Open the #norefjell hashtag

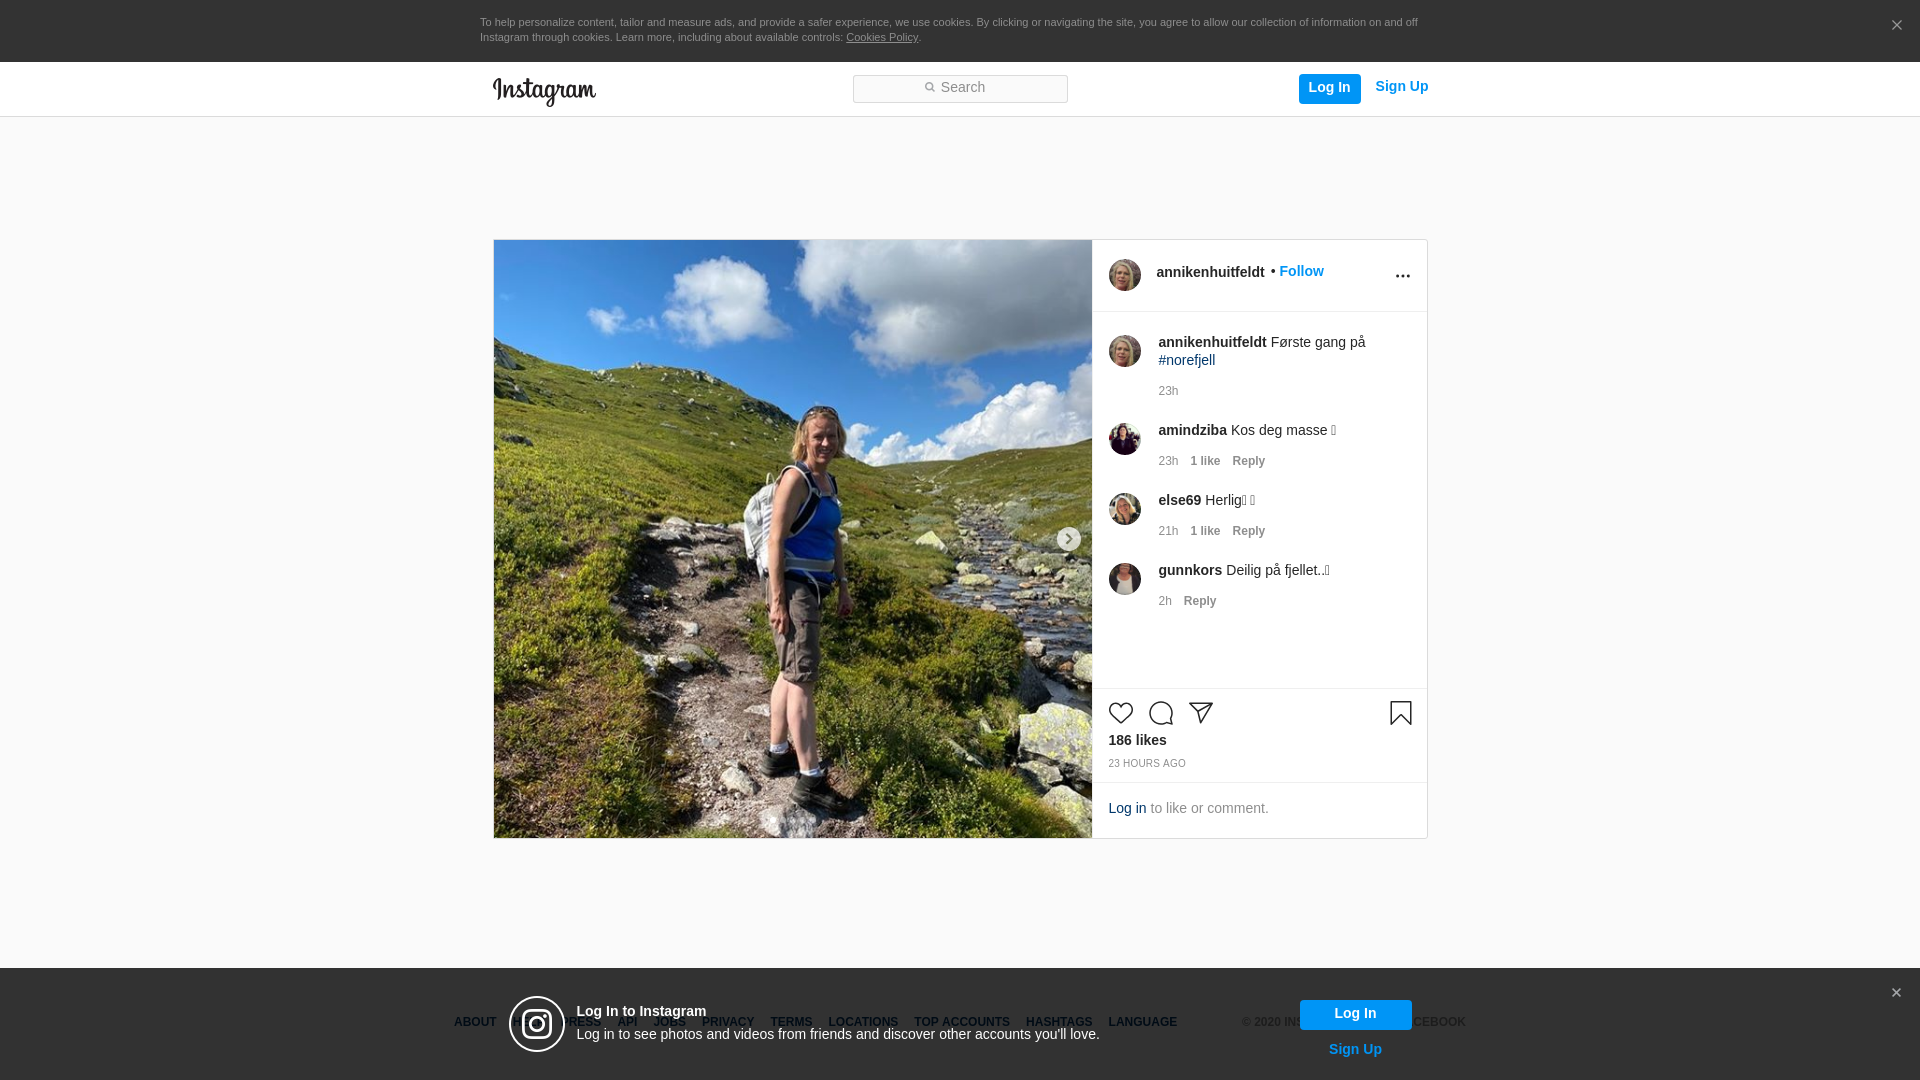pos(1186,360)
